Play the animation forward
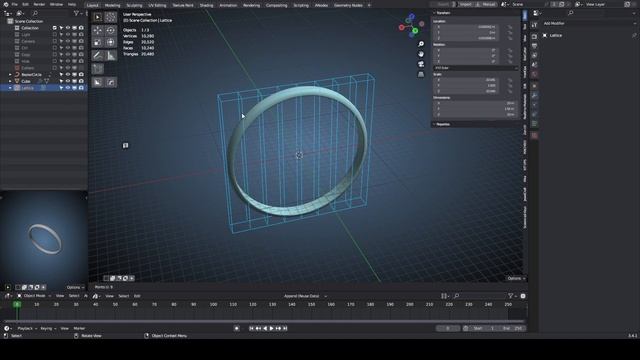The height and width of the screenshot is (360, 640). [x=271, y=328]
